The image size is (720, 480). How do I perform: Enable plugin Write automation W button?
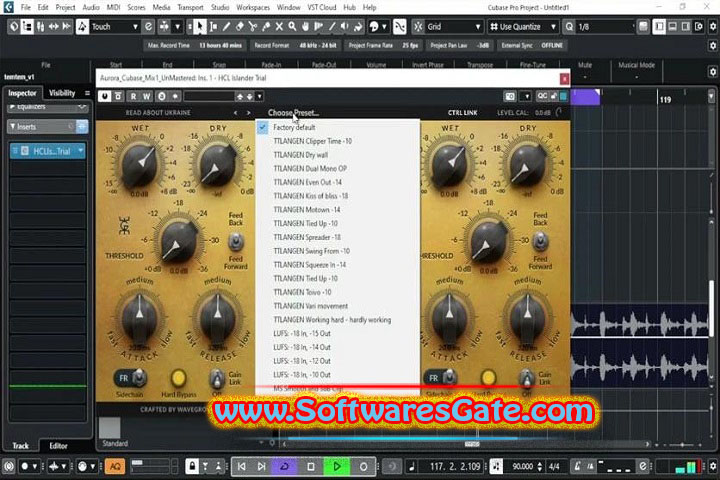pyautogui.click(x=146, y=96)
